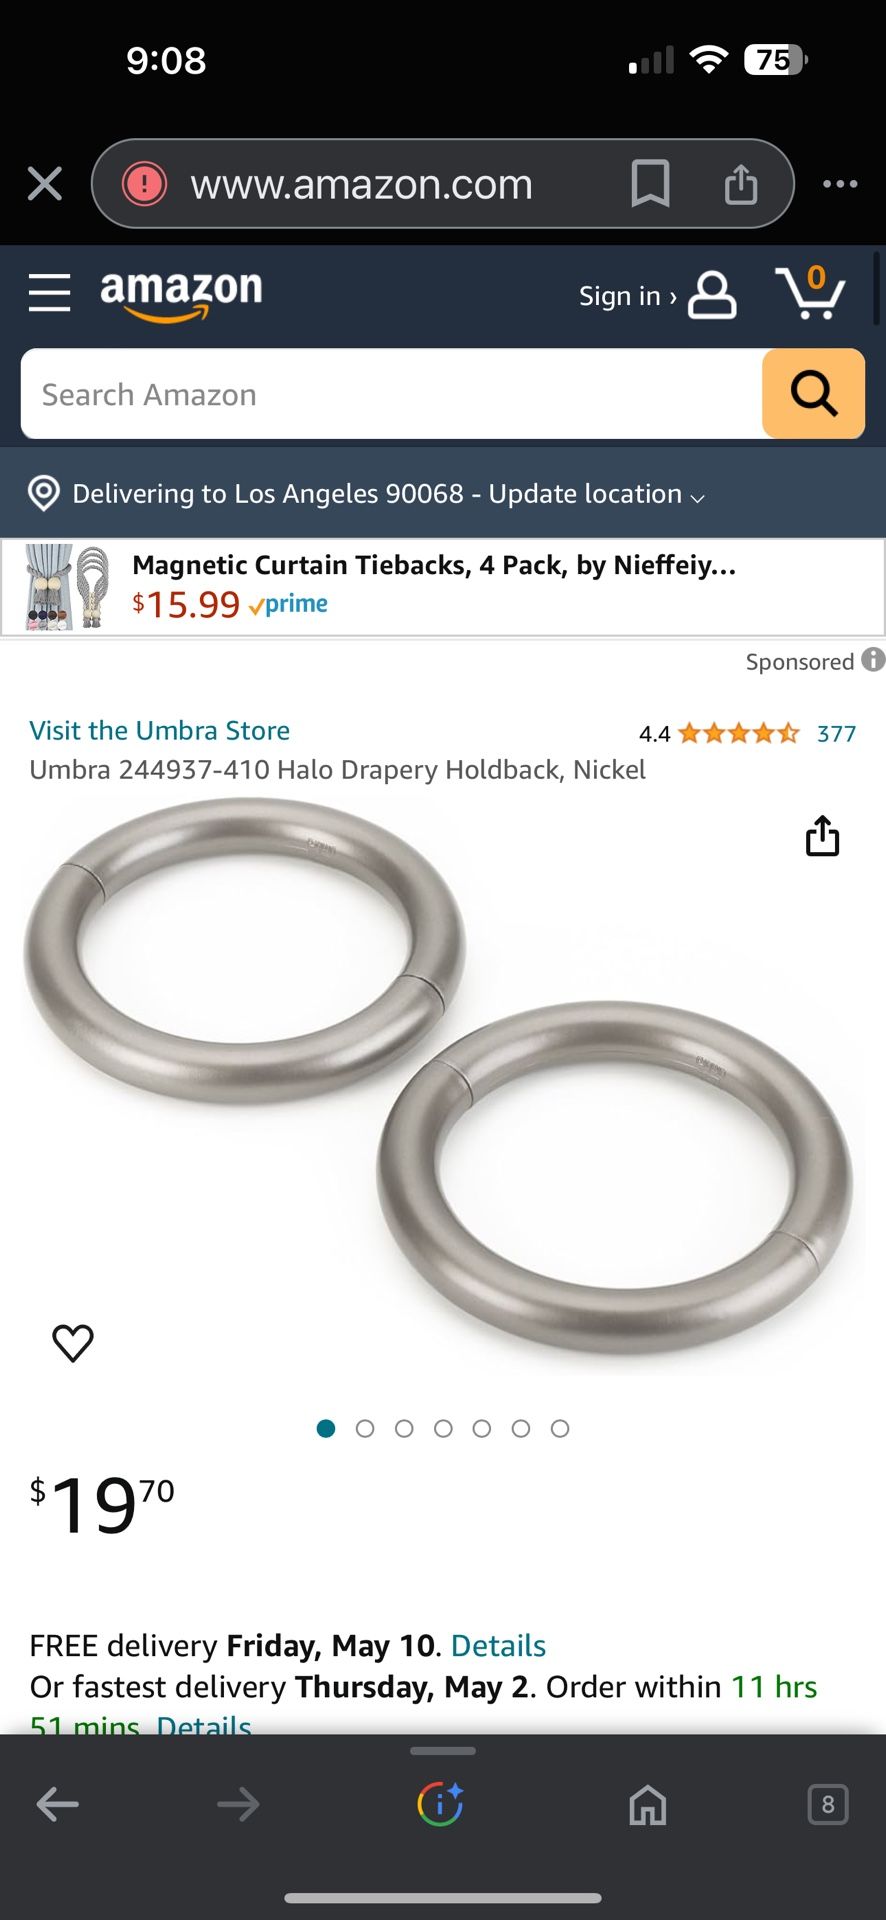Open the browser tabs counter
Image resolution: width=886 pixels, height=1920 pixels.
pyautogui.click(x=828, y=1804)
